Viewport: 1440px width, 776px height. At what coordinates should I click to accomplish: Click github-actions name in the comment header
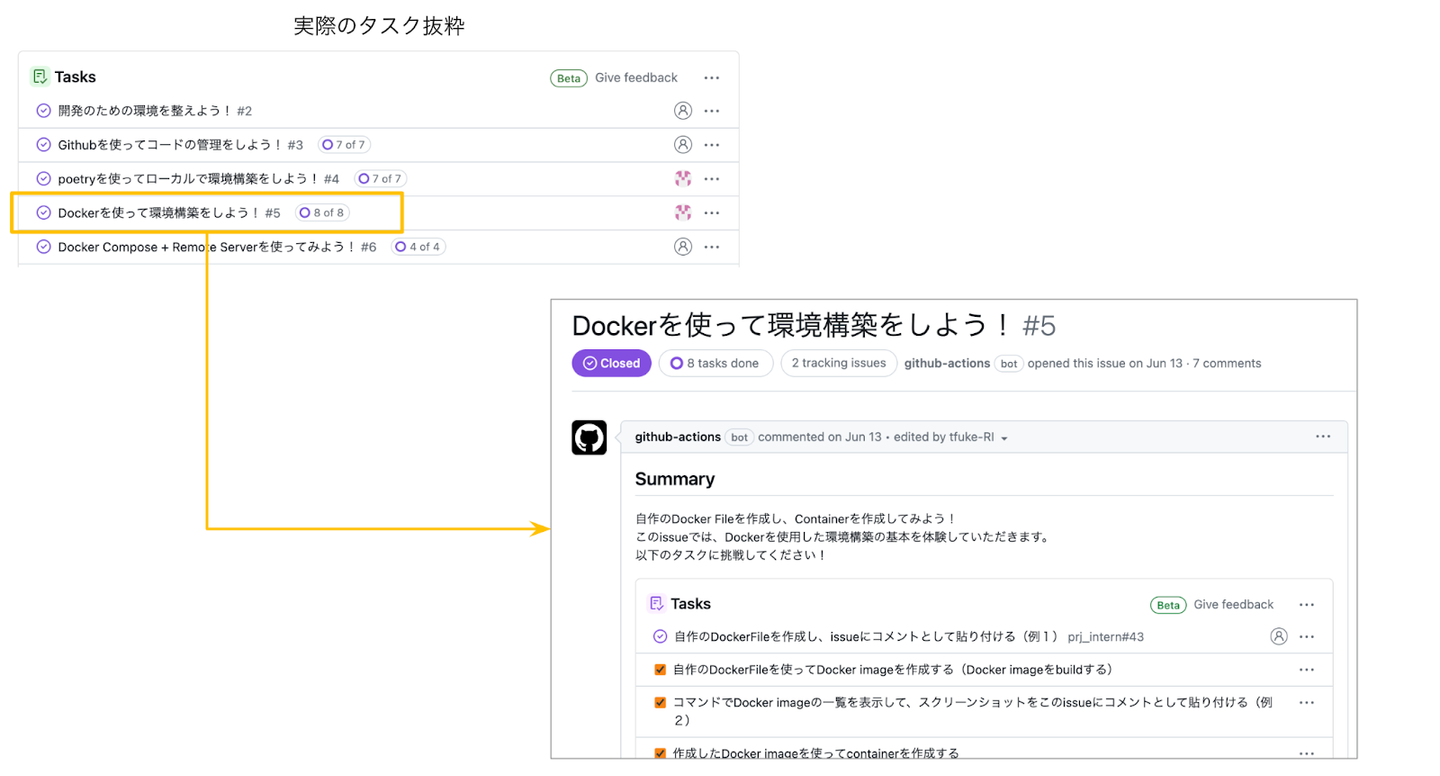[678, 437]
